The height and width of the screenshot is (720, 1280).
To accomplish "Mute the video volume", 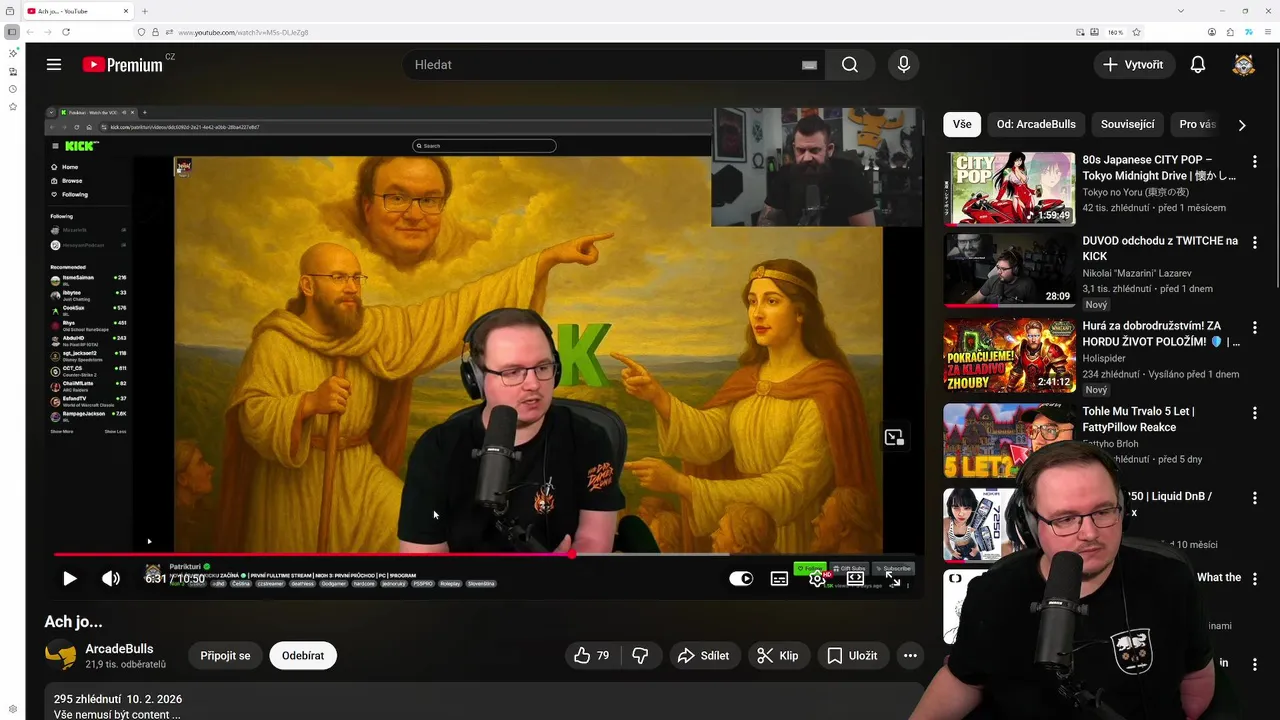I will coord(111,578).
